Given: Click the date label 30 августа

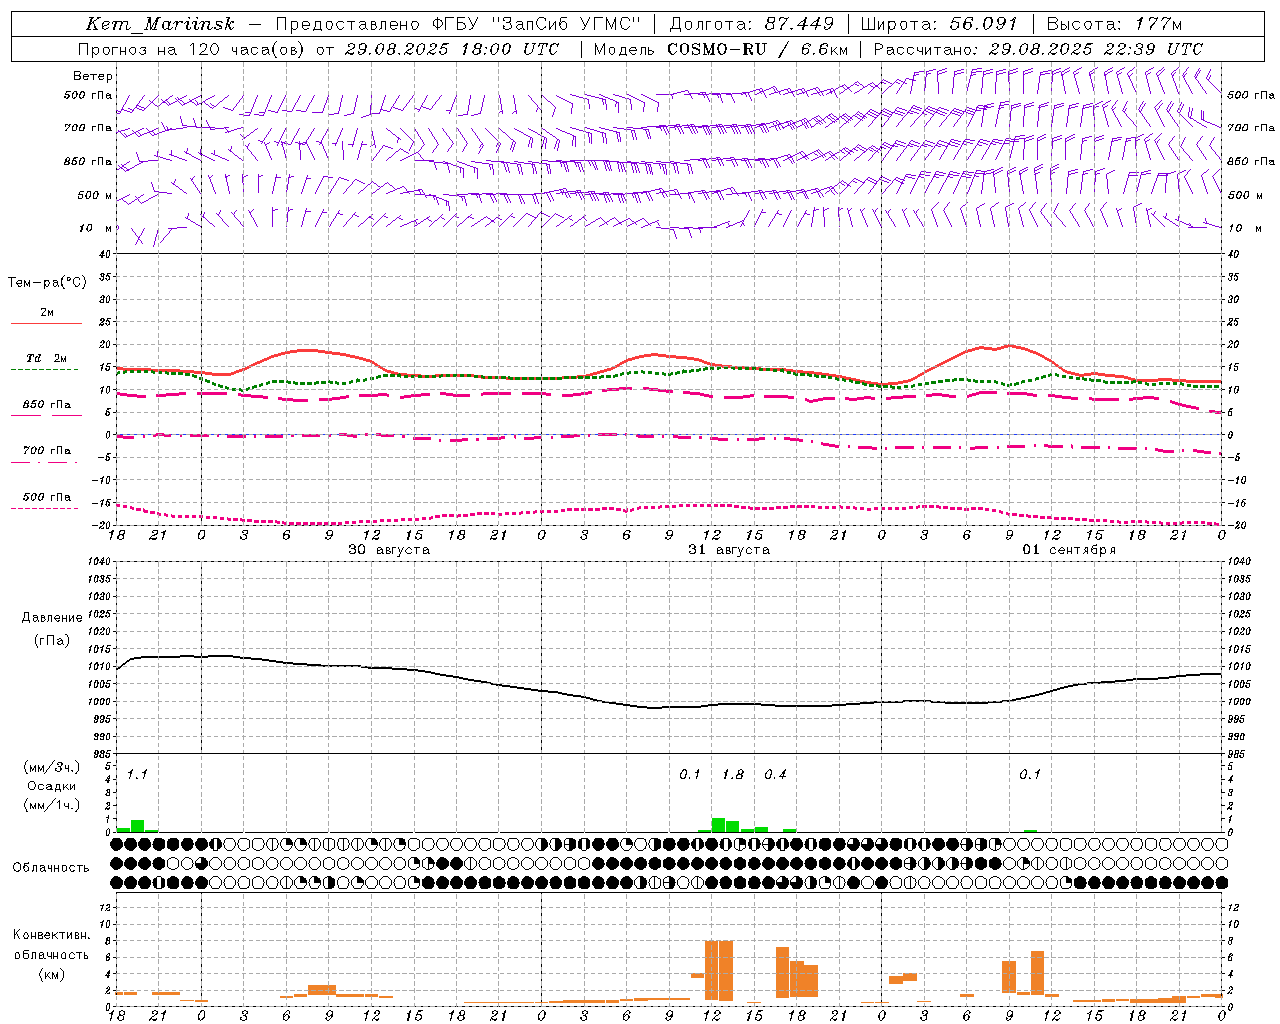Looking at the screenshot, I should [389, 550].
